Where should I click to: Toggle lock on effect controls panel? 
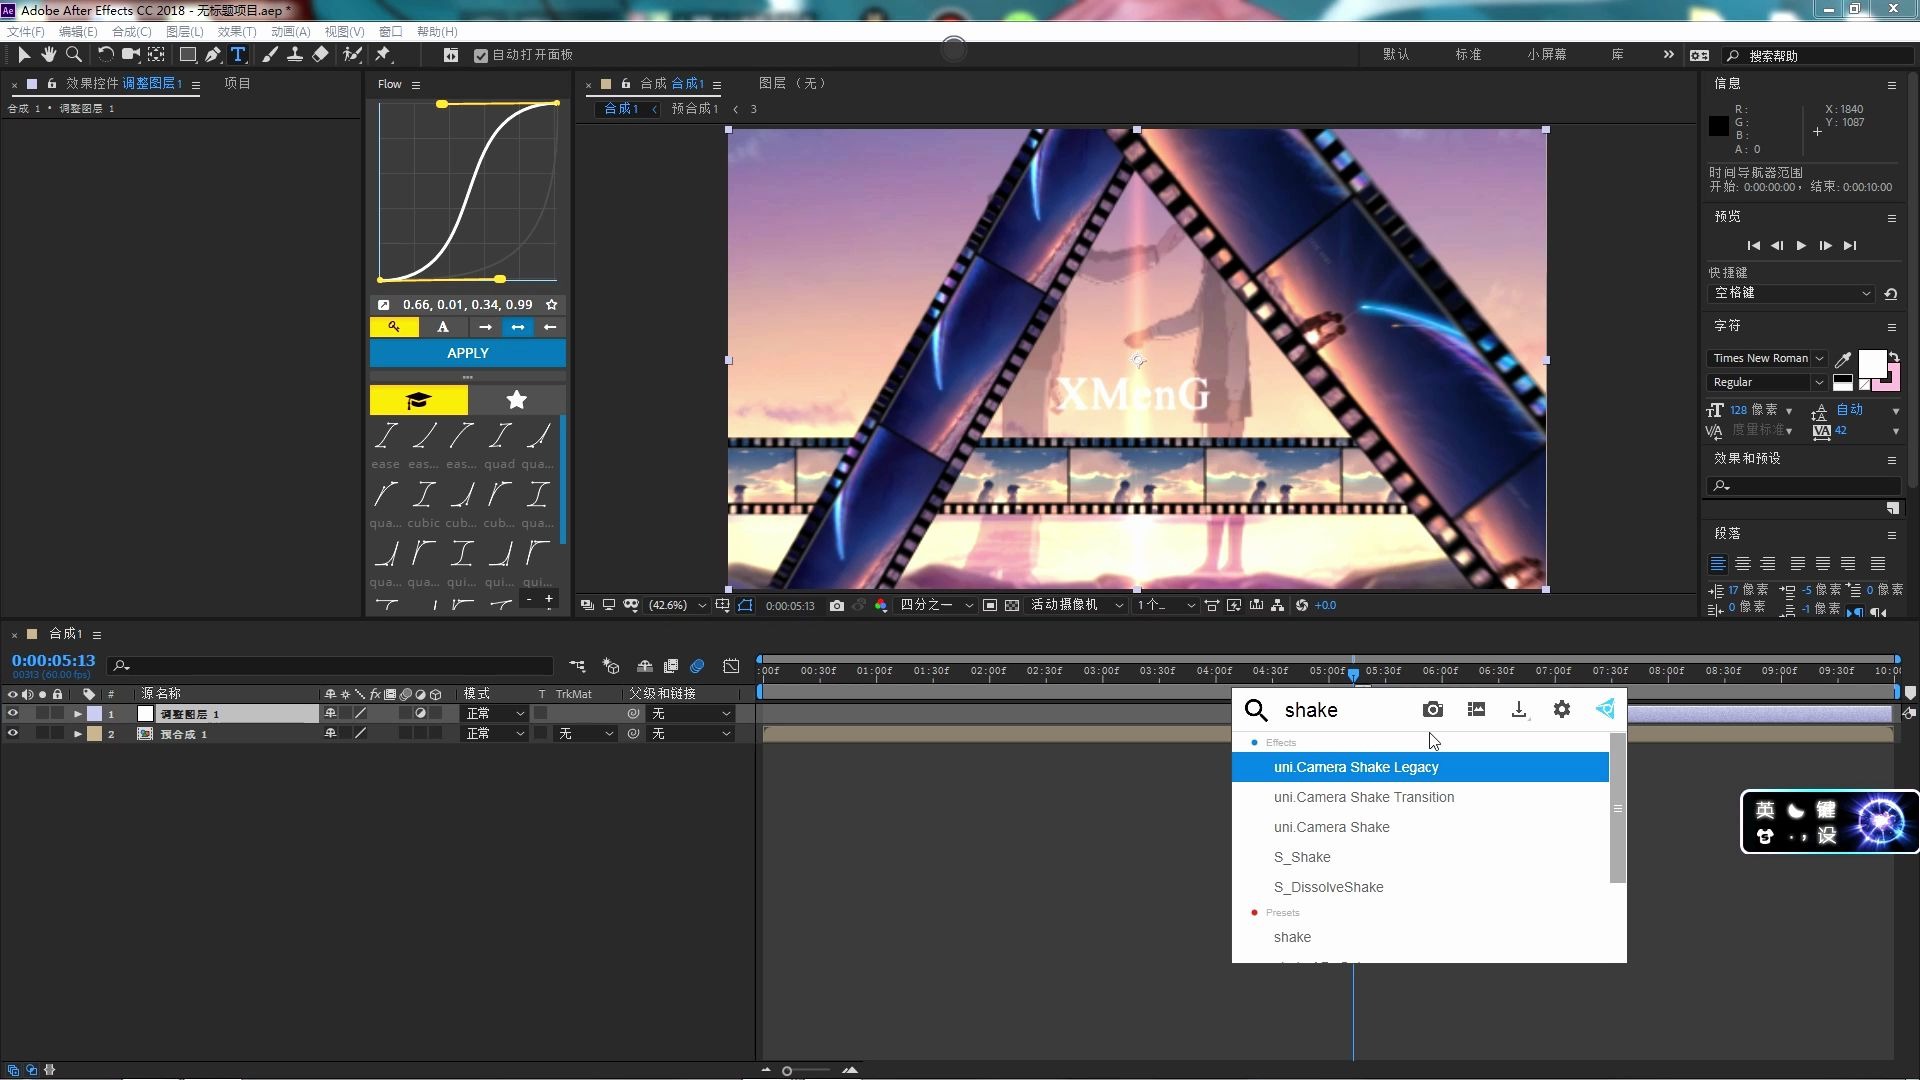(52, 84)
